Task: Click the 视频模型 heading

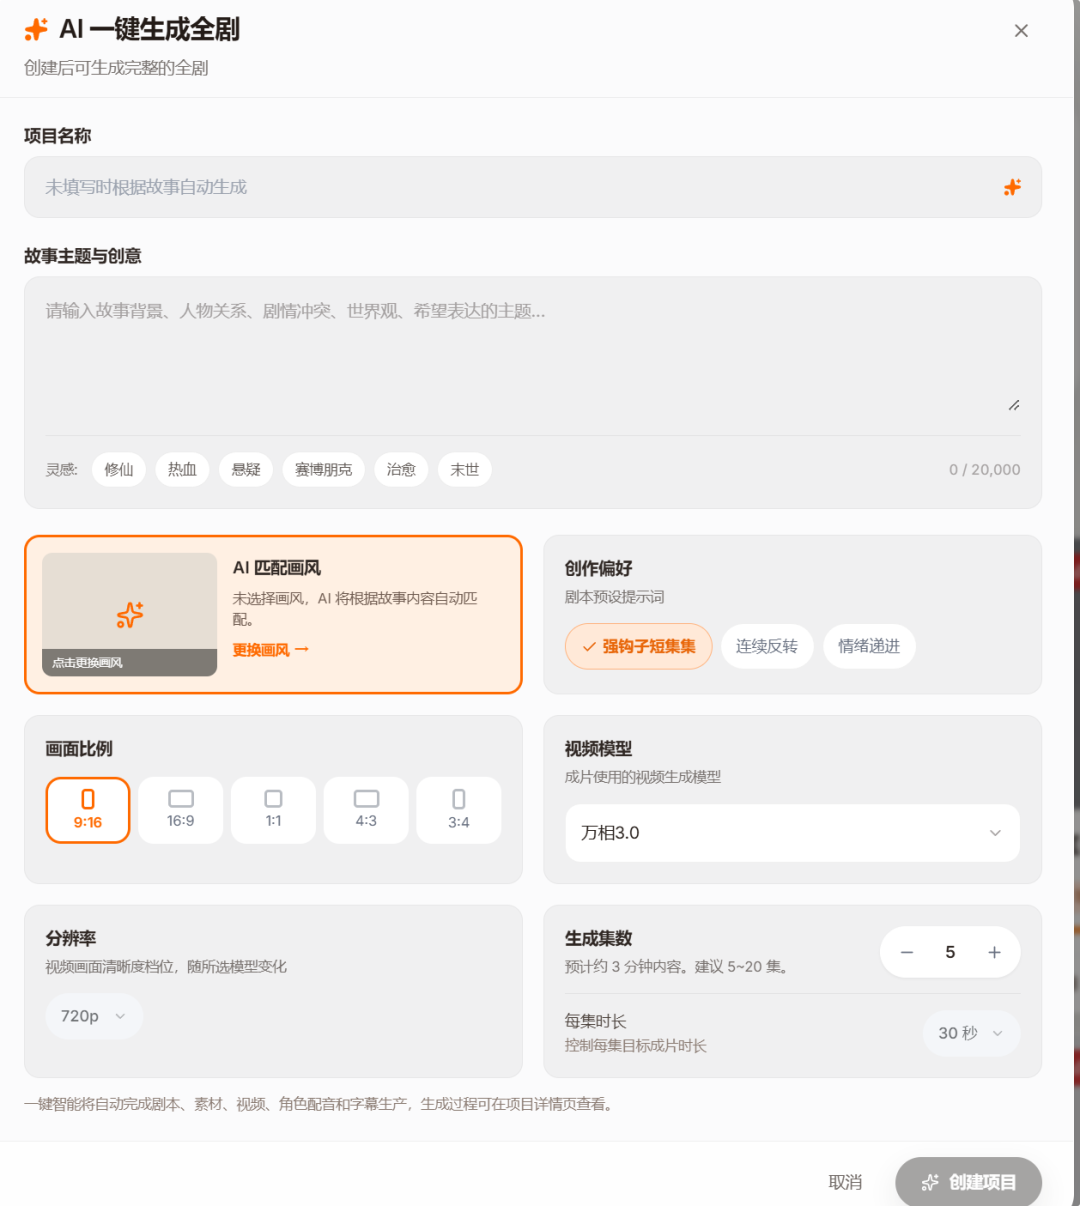Action: pos(598,748)
